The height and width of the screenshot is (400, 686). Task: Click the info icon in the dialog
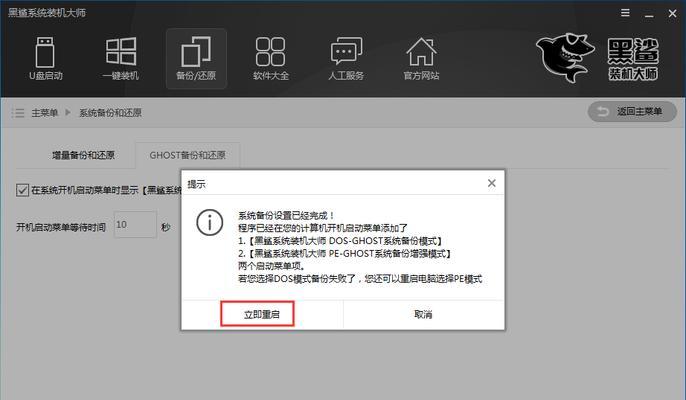210,222
